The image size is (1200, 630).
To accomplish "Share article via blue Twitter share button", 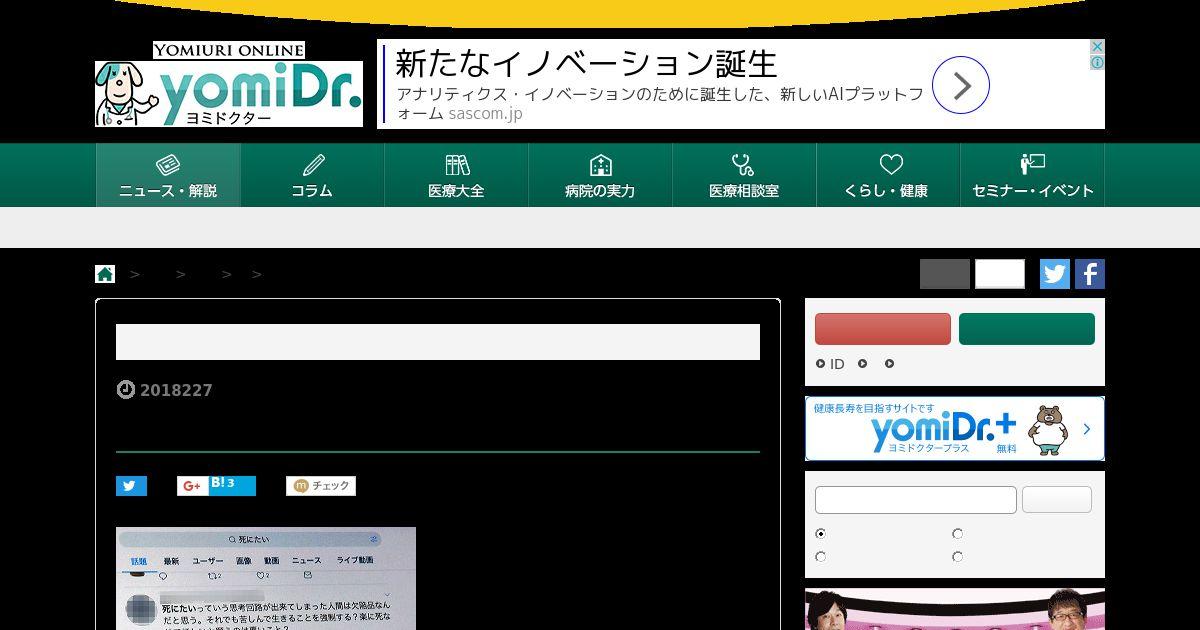I will 131,486.
